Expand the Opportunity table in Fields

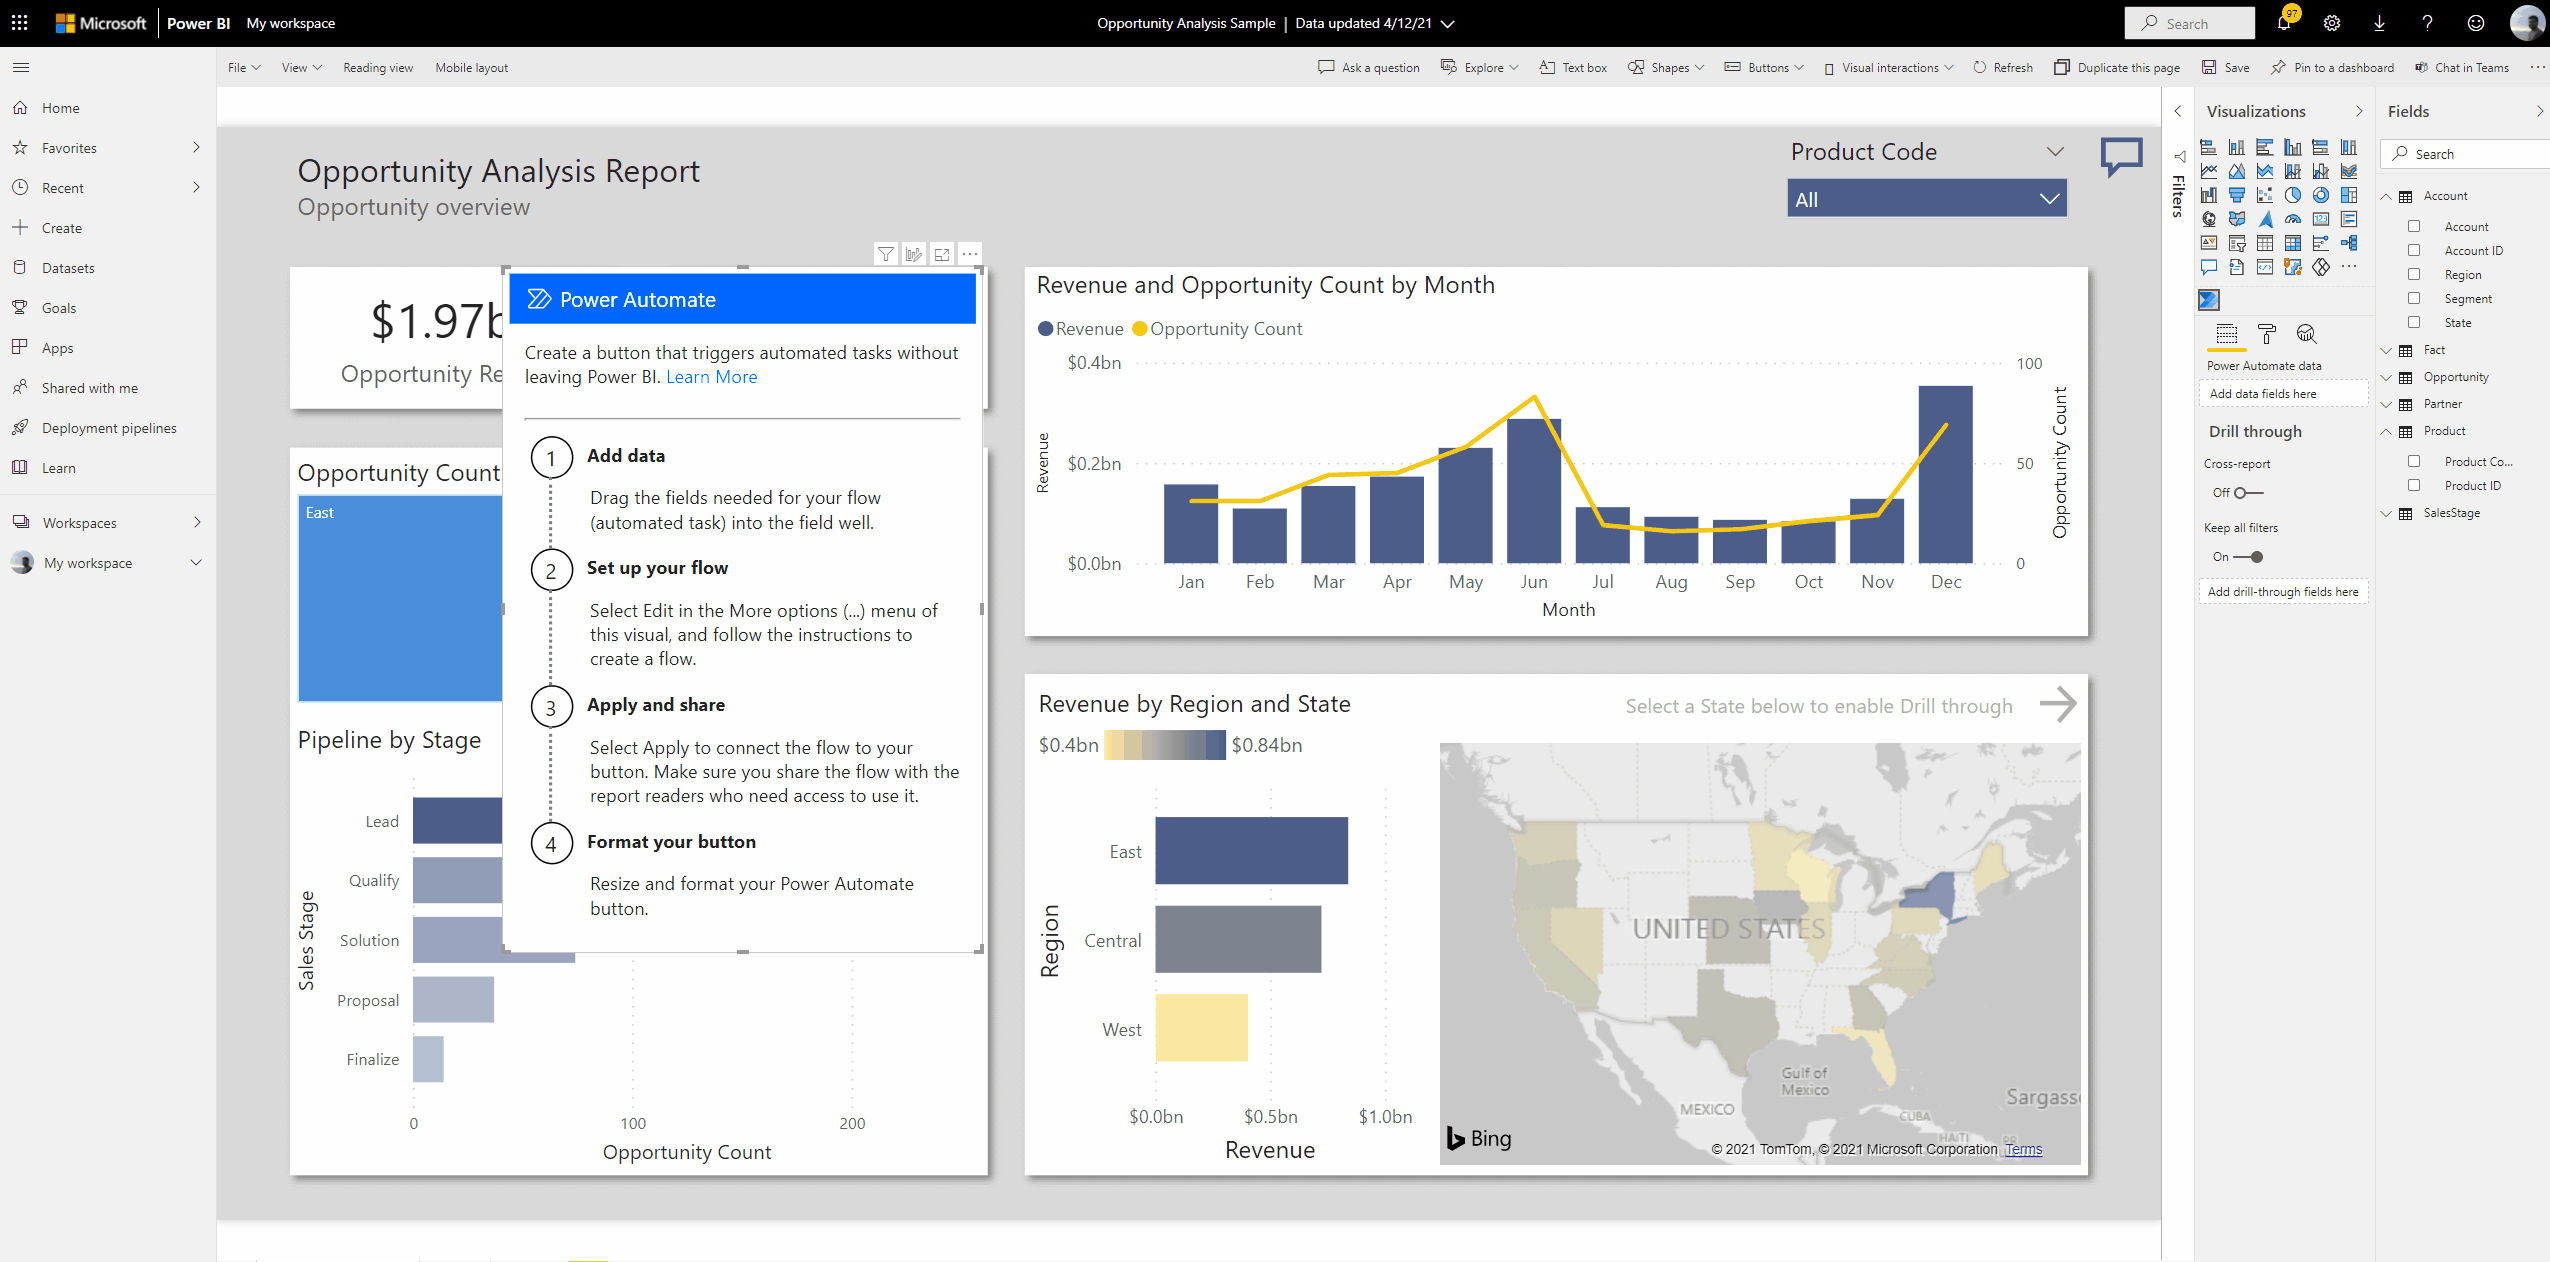tap(2386, 377)
